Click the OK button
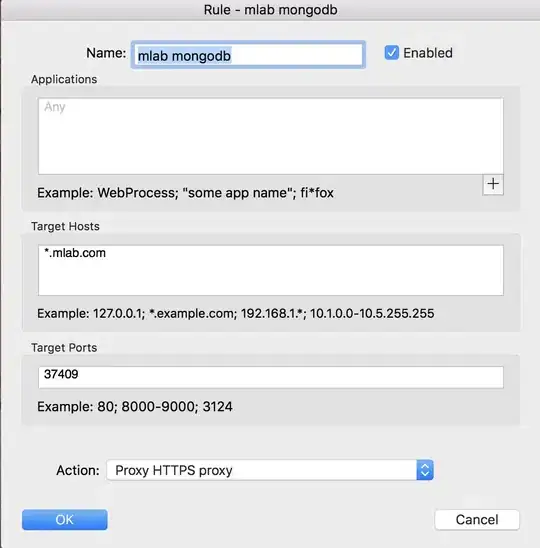This screenshot has width=540, height=548. [65, 520]
